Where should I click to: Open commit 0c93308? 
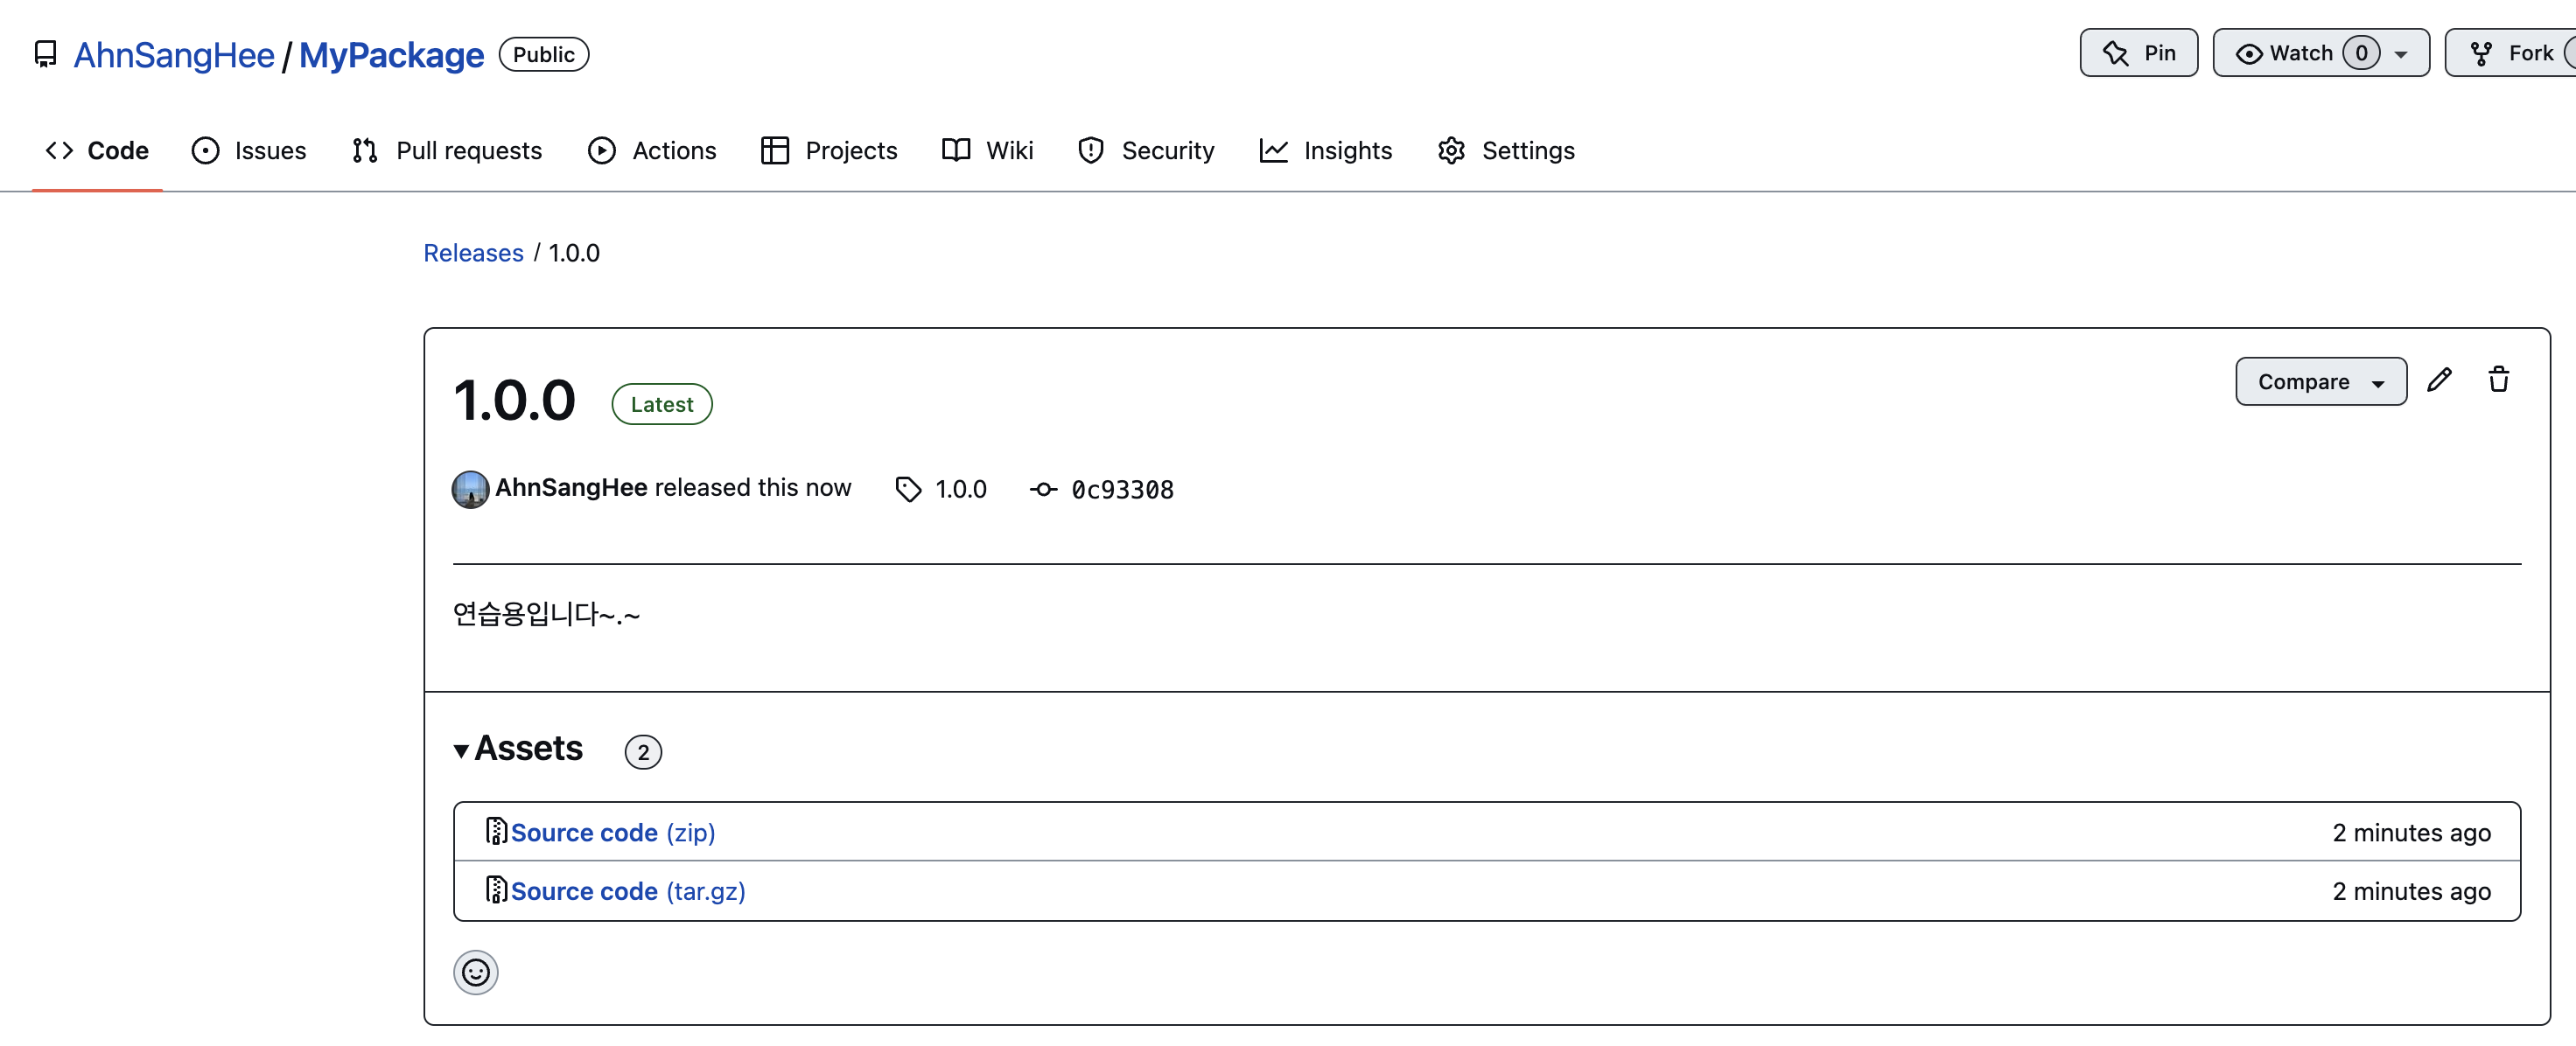1121,490
